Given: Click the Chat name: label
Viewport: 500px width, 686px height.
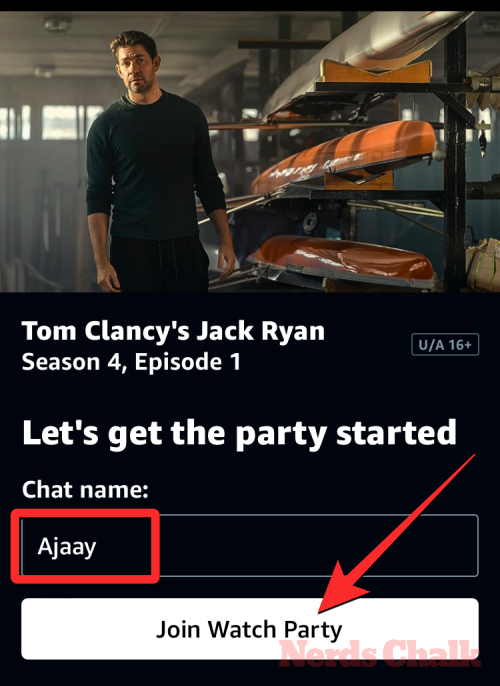Looking at the screenshot, I should point(85,489).
